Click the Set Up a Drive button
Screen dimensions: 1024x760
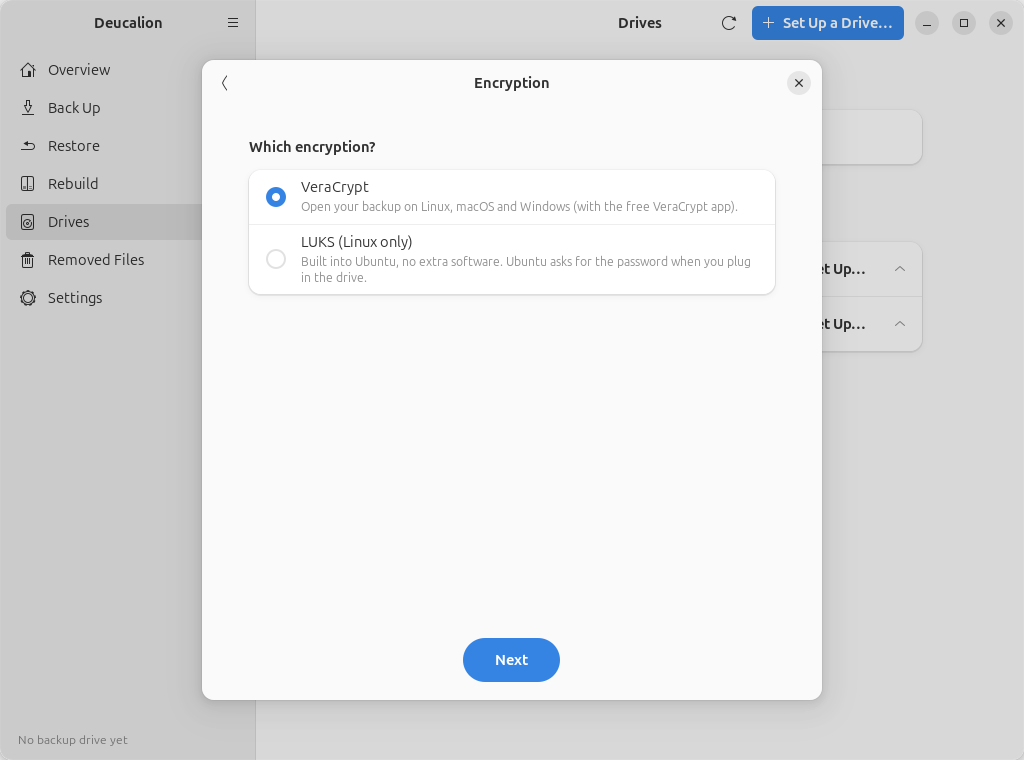point(827,23)
